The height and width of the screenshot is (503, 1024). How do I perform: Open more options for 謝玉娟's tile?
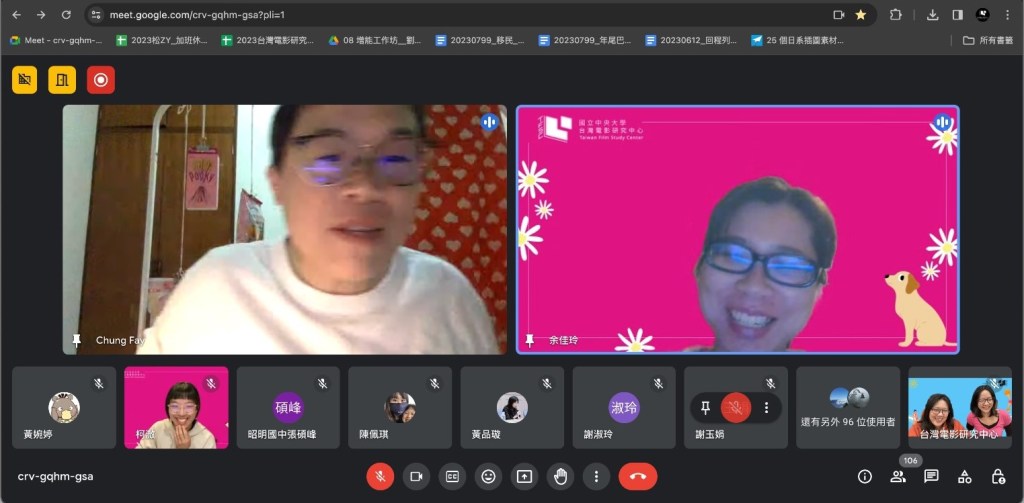pyautogui.click(x=767, y=408)
